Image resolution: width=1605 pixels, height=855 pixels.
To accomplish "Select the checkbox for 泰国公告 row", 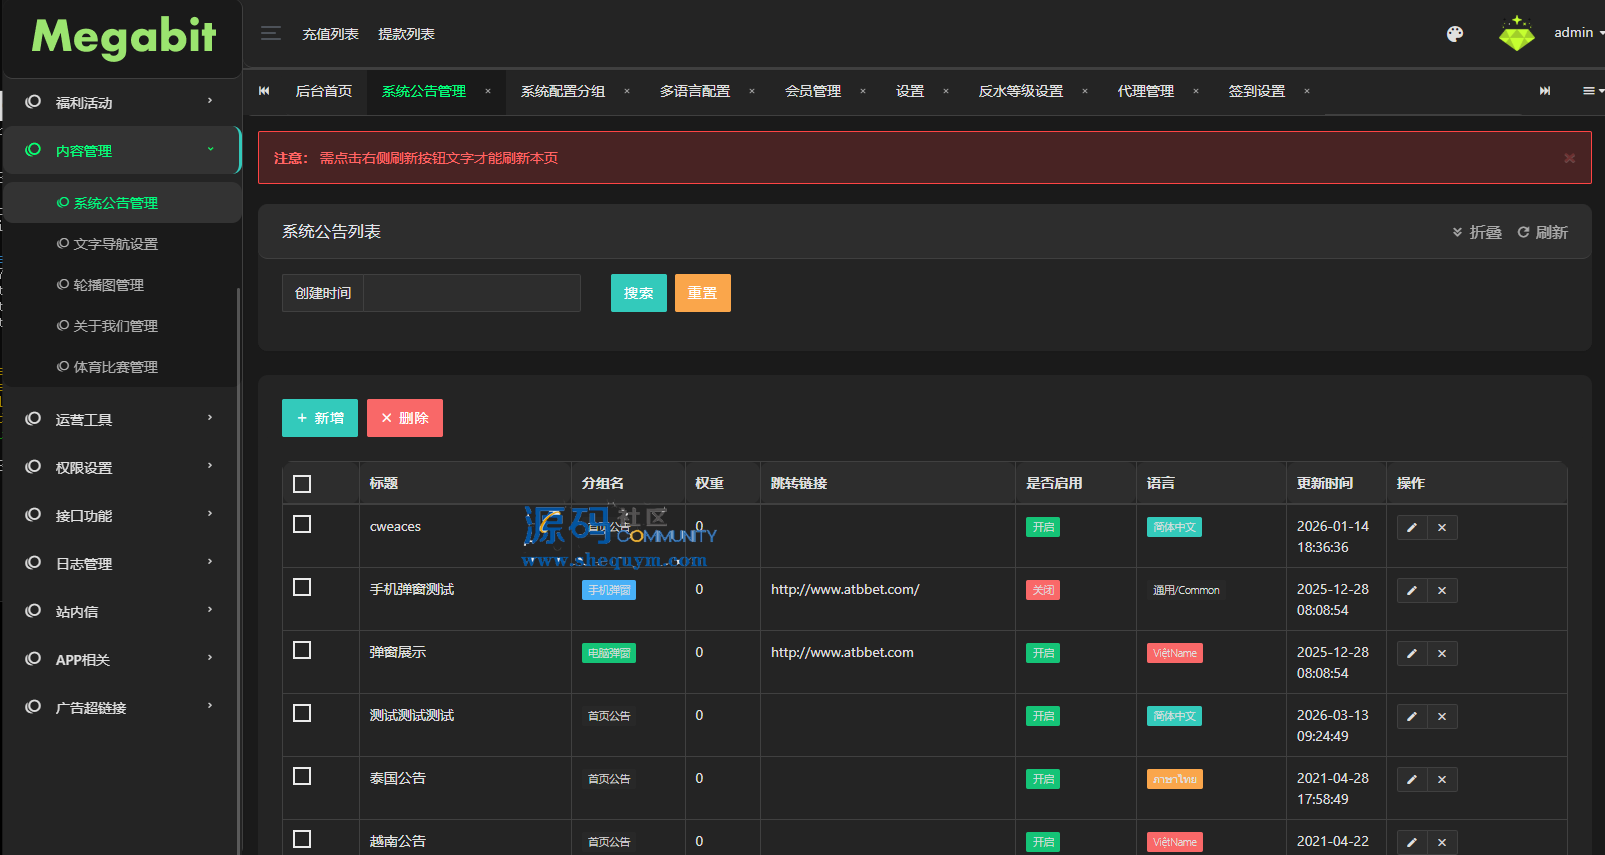I will tap(302, 777).
